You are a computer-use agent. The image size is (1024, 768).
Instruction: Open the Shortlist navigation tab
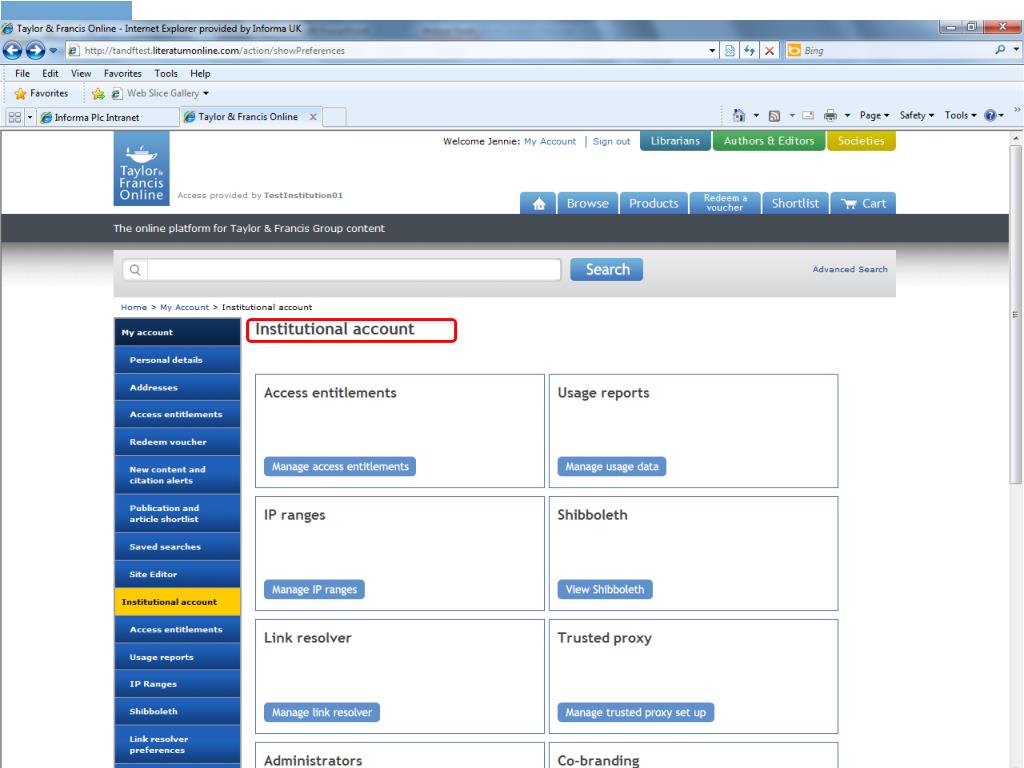795,204
